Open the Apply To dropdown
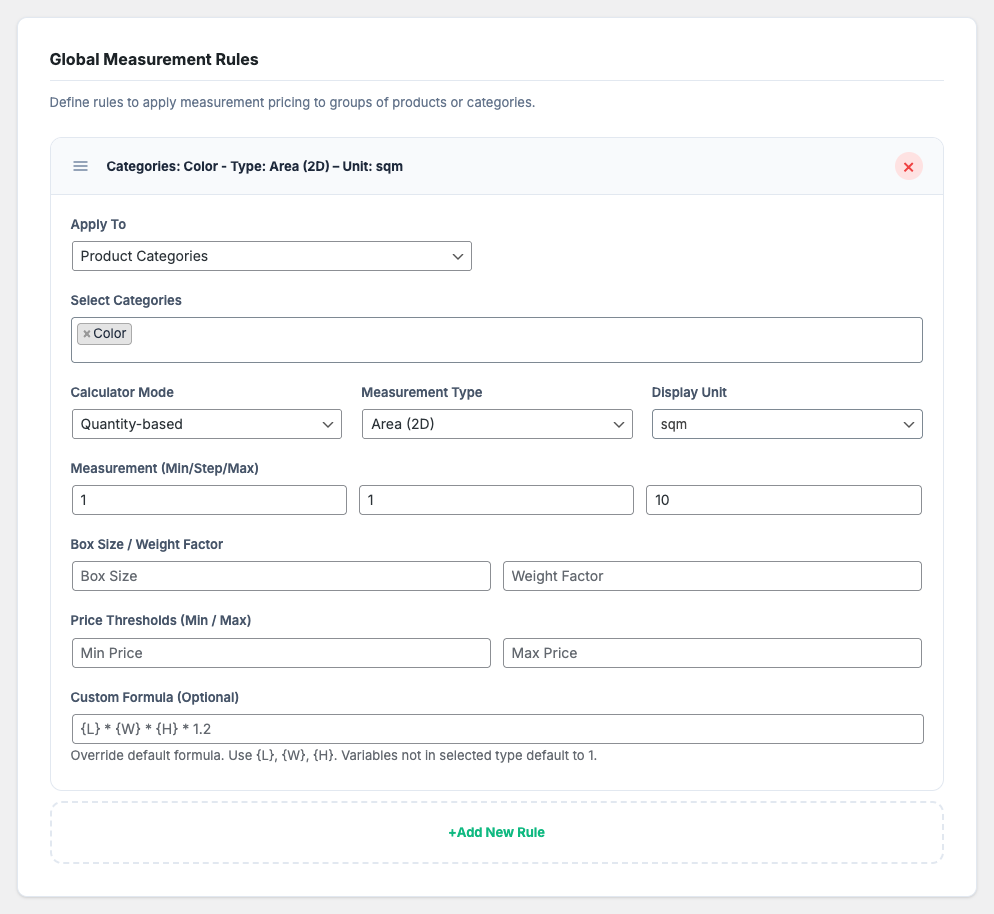 tap(271, 256)
